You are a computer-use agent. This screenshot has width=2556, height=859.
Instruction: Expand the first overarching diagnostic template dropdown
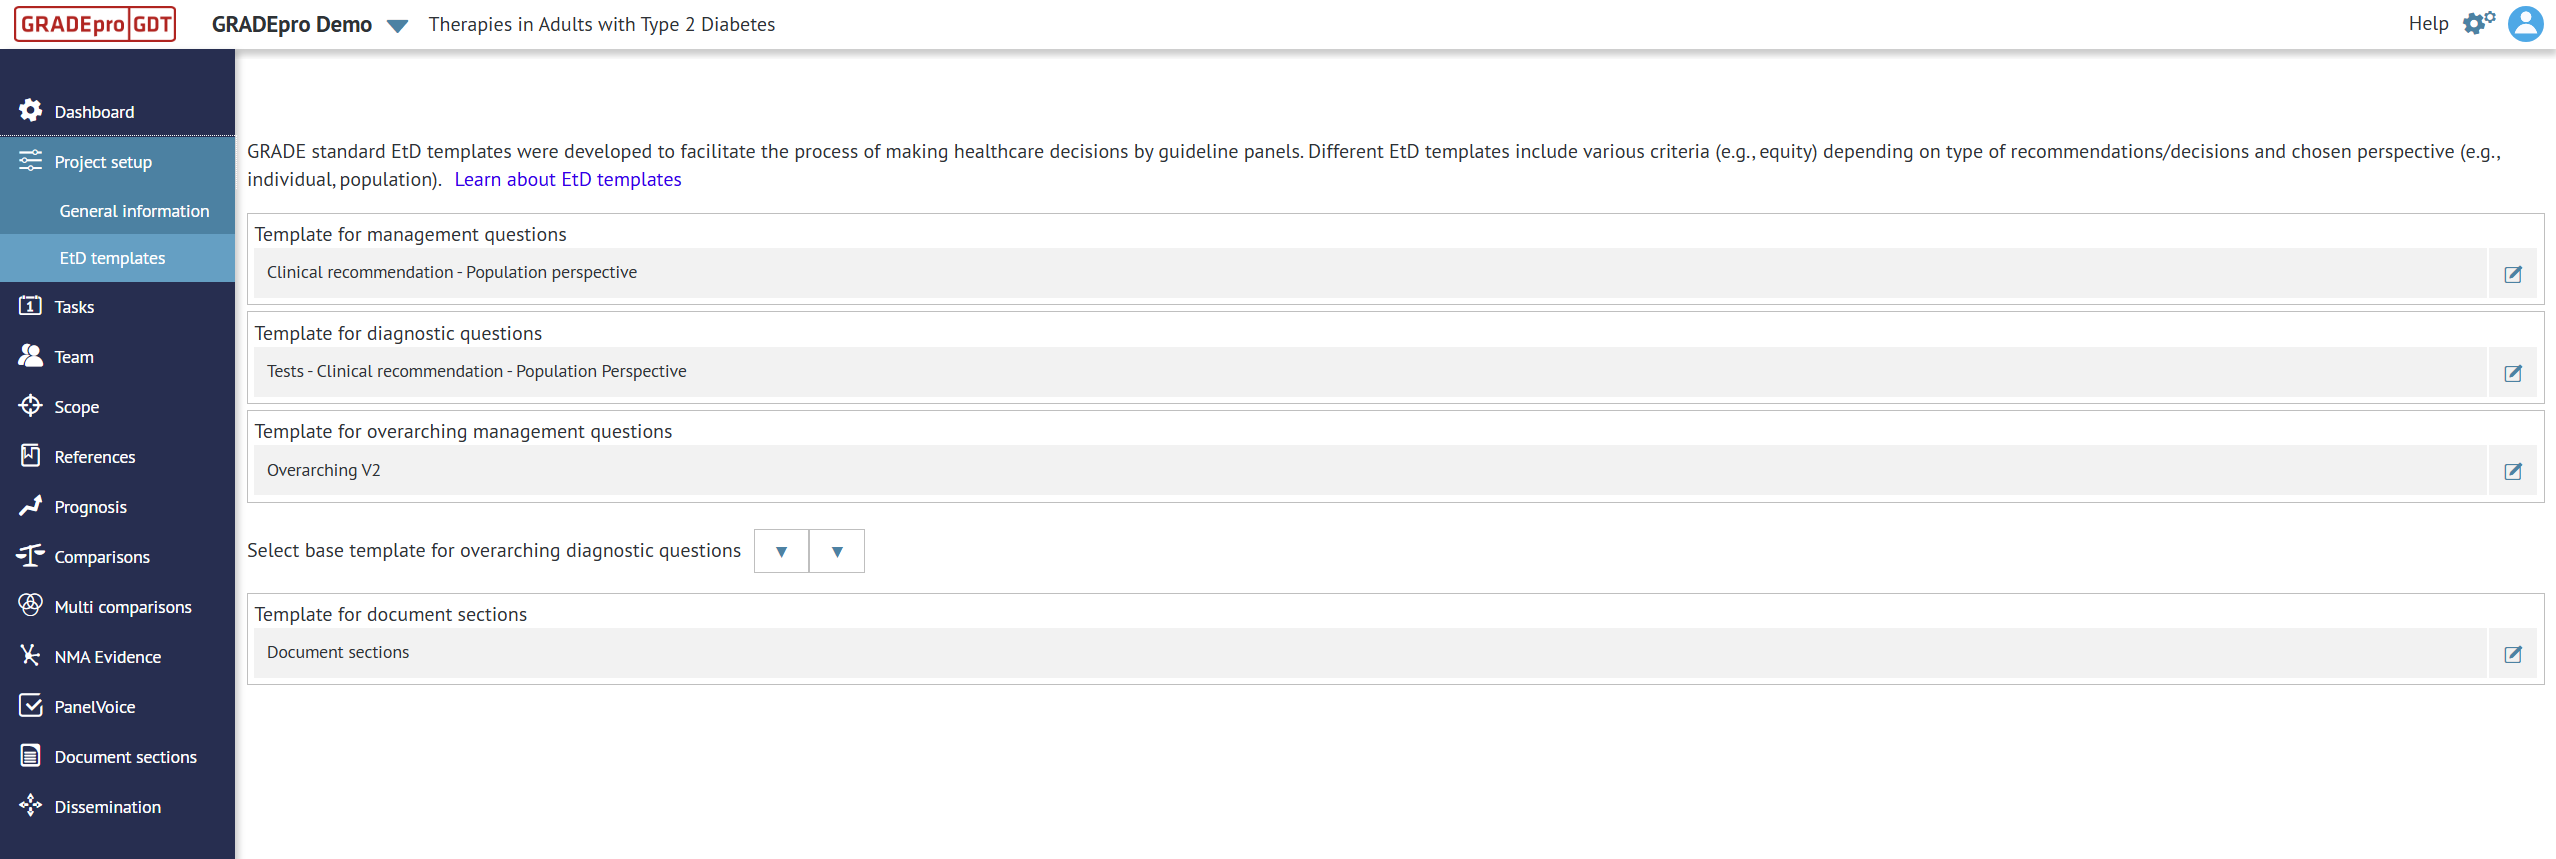pyautogui.click(x=781, y=551)
